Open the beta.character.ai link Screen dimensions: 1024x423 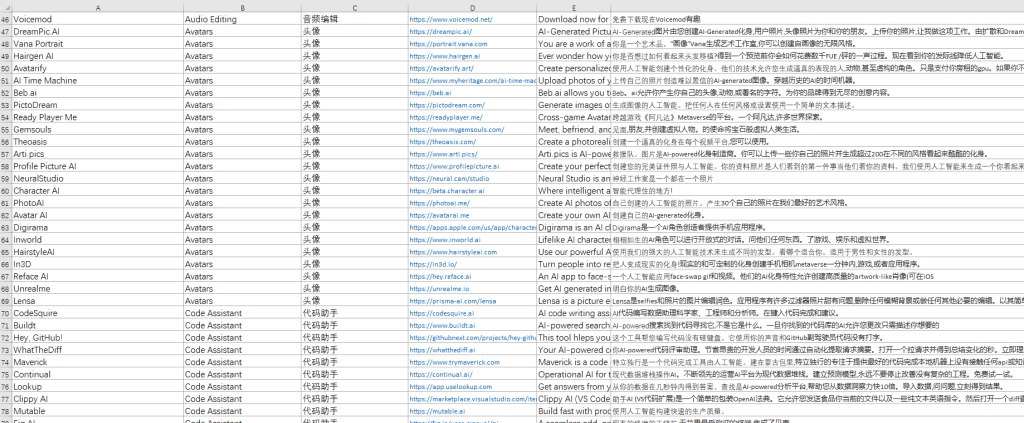[x=447, y=191]
